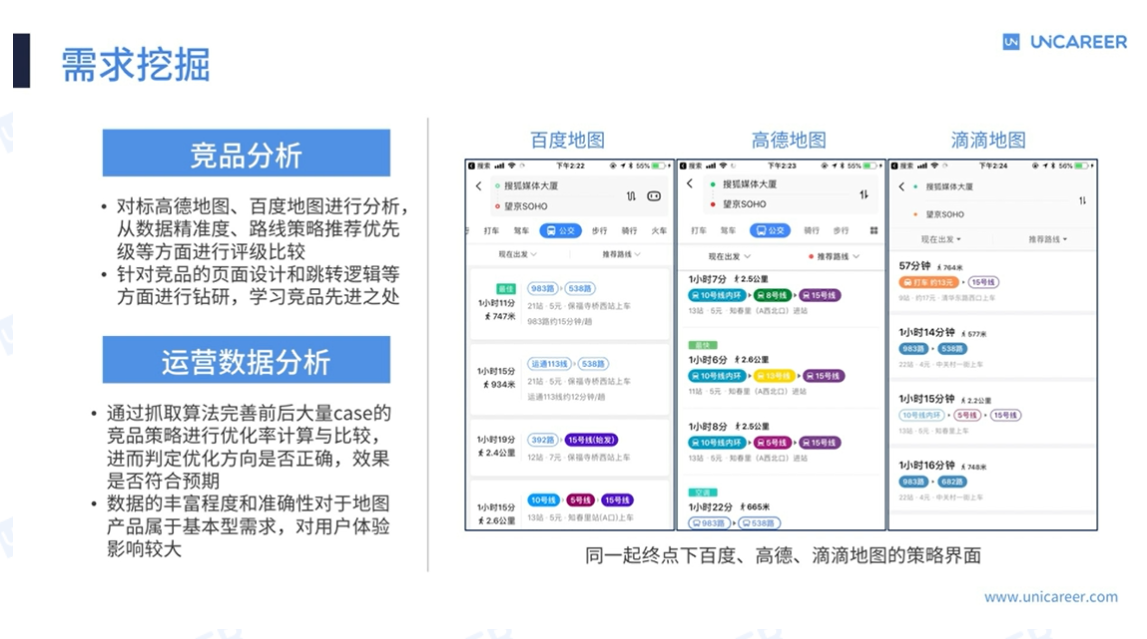The height and width of the screenshot is (639, 1147).
Task: Click the 15号线(始发) badge in 百度地图
Action: 592,440
